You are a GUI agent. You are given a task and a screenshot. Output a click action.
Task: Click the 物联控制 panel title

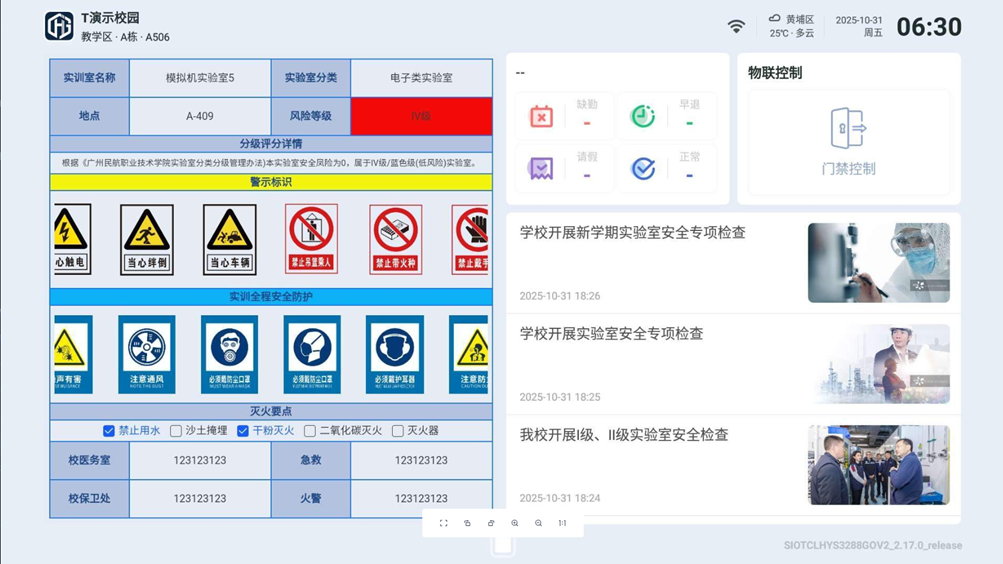coord(775,73)
